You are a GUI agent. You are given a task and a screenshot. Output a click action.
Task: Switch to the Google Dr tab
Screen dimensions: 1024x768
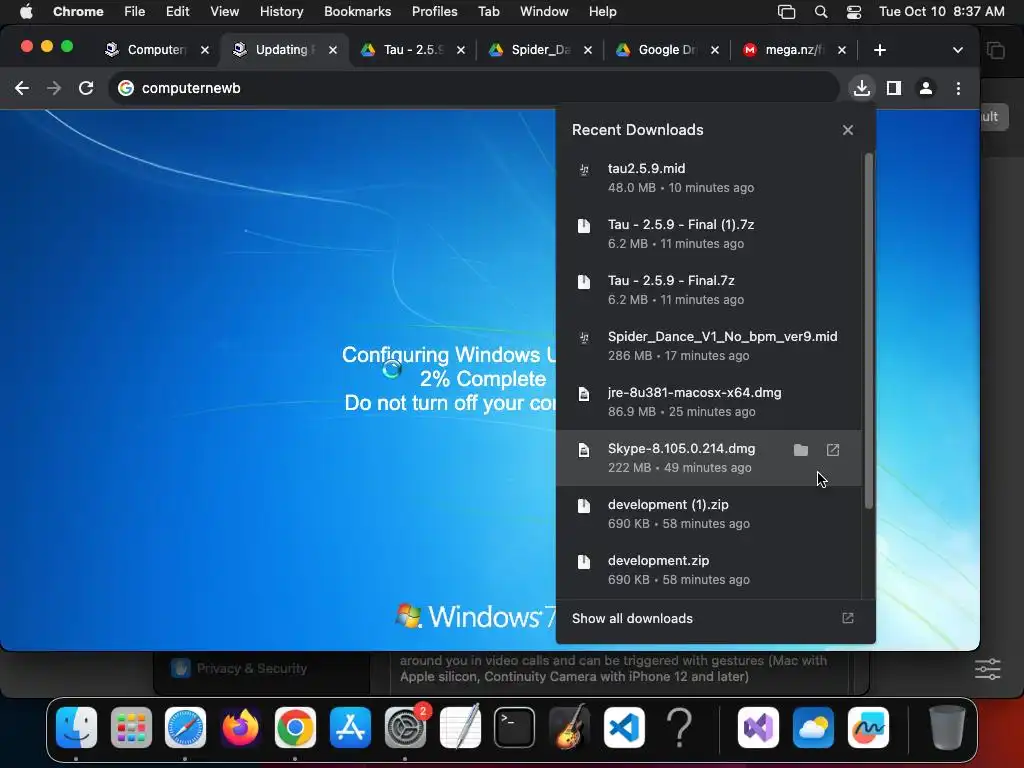click(667, 50)
